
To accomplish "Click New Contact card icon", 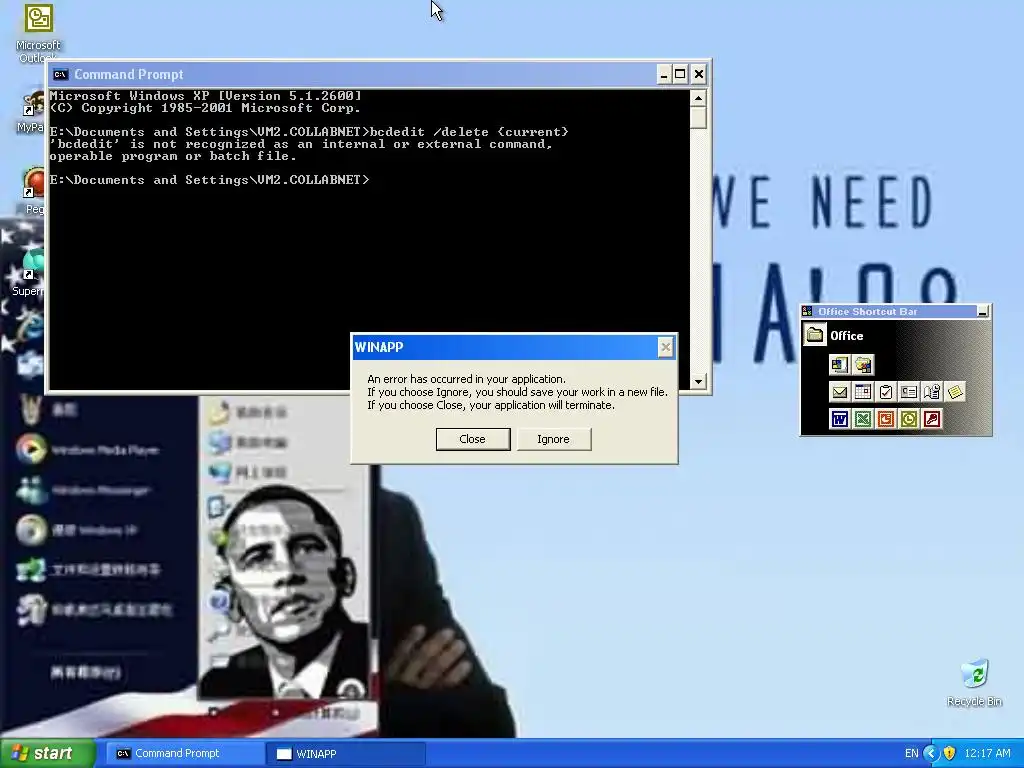I will point(908,392).
